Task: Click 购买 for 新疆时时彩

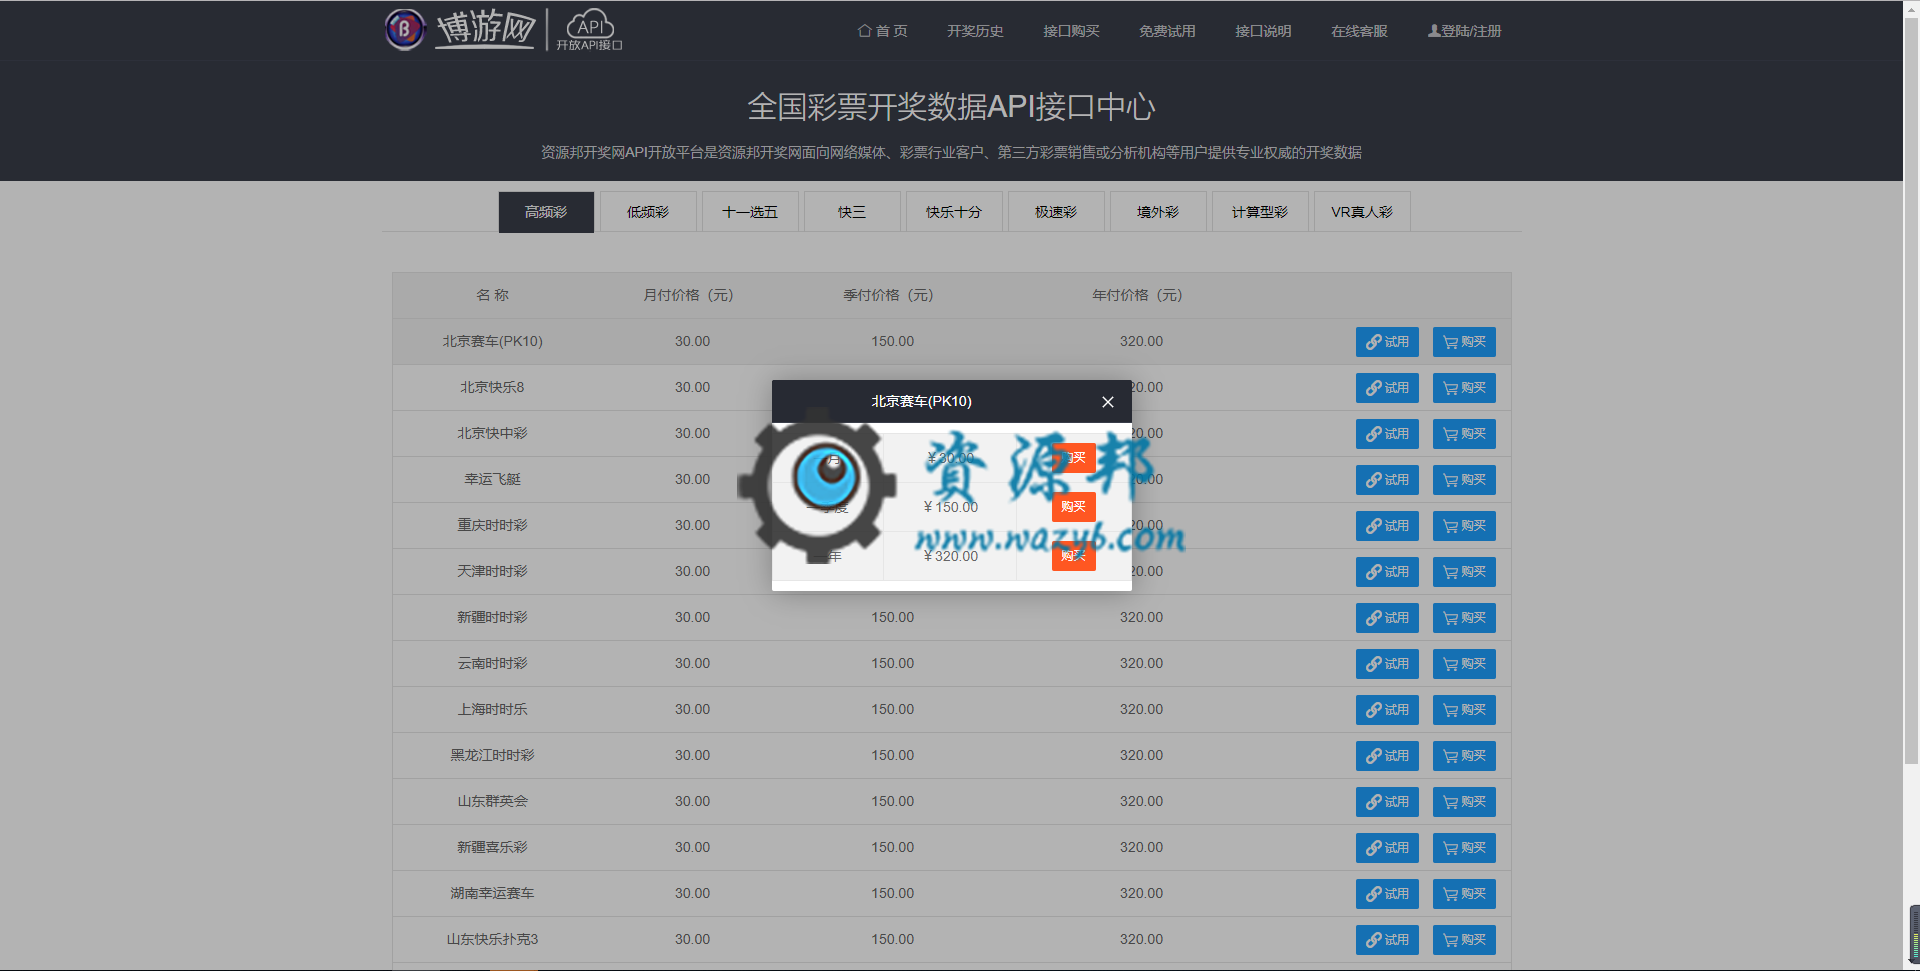Action: pos(1464,618)
